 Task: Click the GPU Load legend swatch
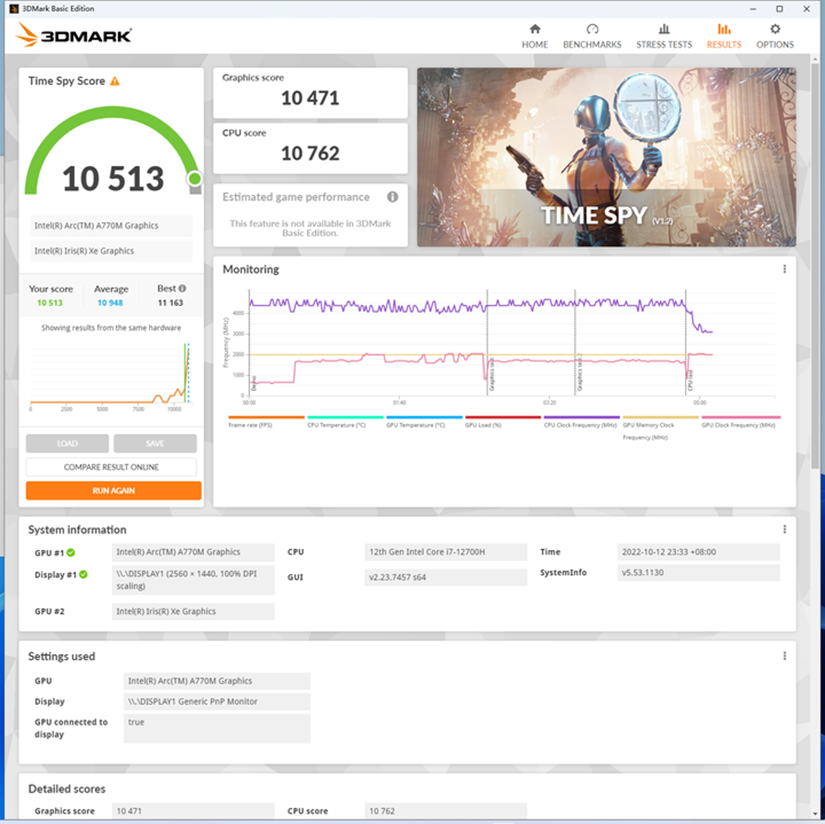tap(503, 417)
